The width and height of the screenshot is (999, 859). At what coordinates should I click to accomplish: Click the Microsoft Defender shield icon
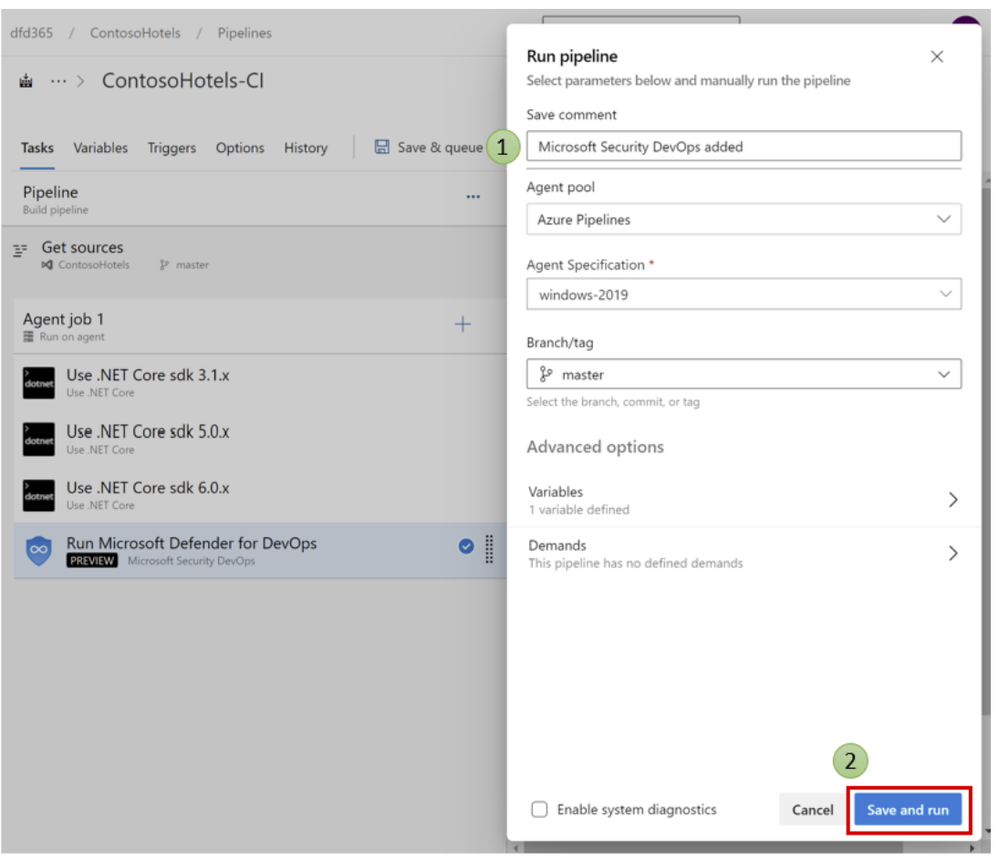39,551
